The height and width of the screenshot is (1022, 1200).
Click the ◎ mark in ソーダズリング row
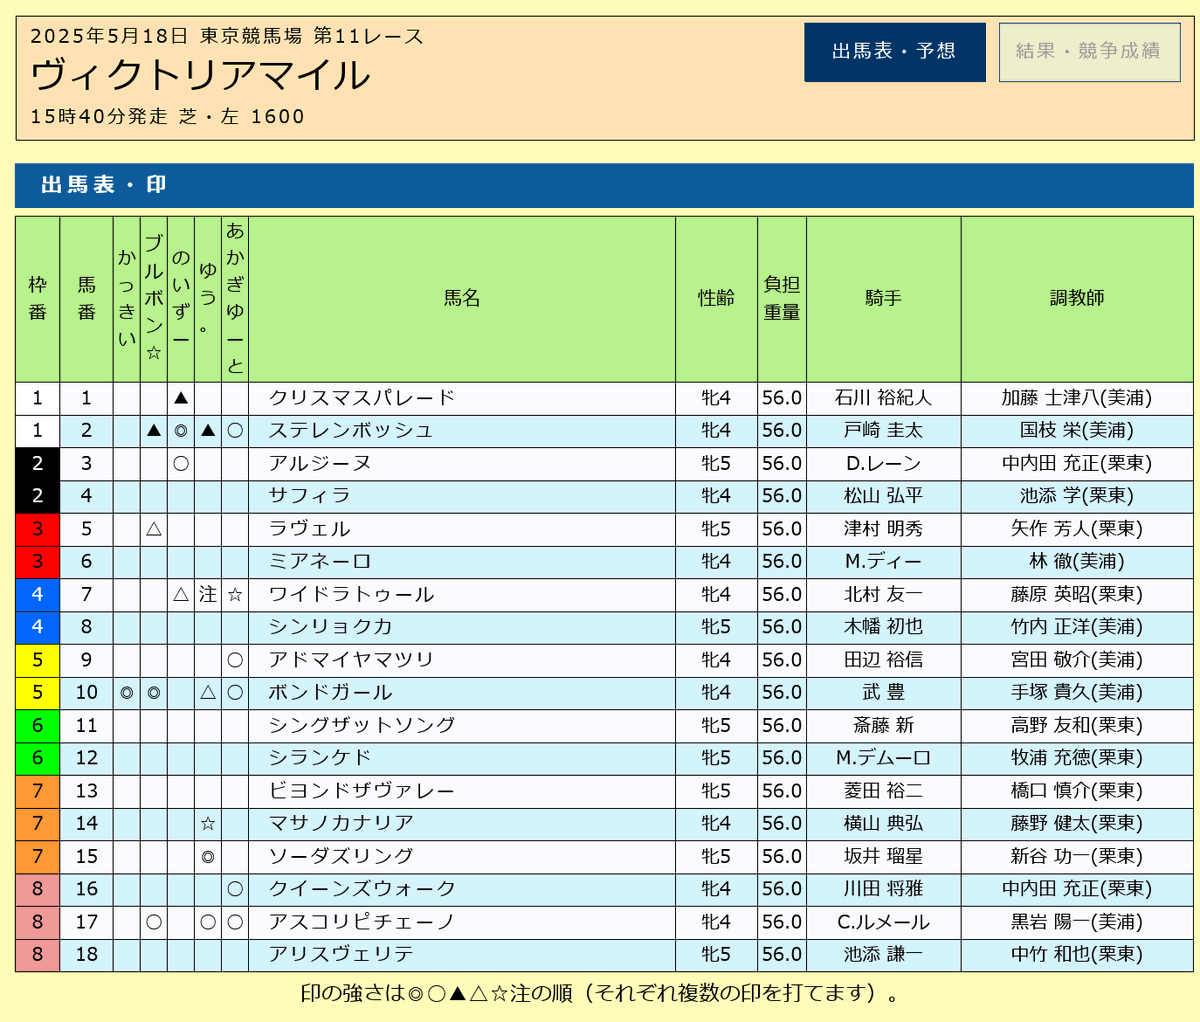pos(208,856)
